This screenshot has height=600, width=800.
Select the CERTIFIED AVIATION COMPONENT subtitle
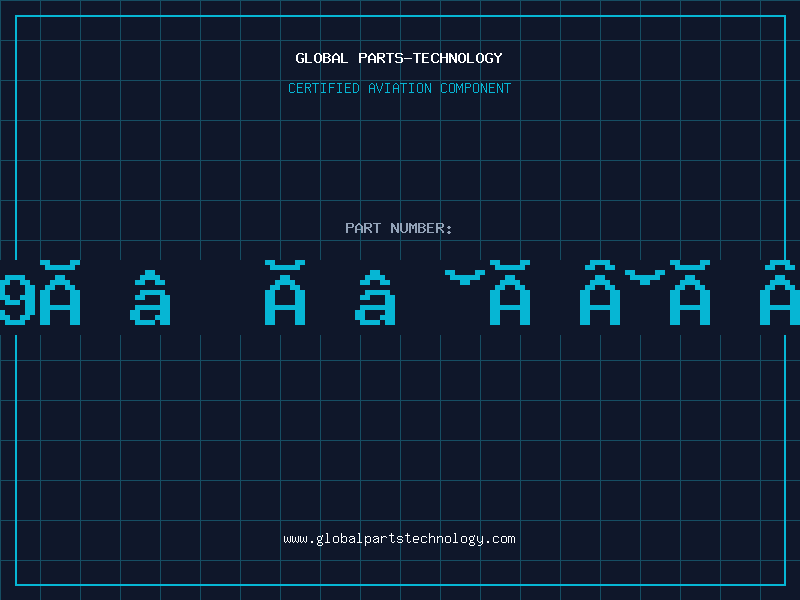click(399, 88)
